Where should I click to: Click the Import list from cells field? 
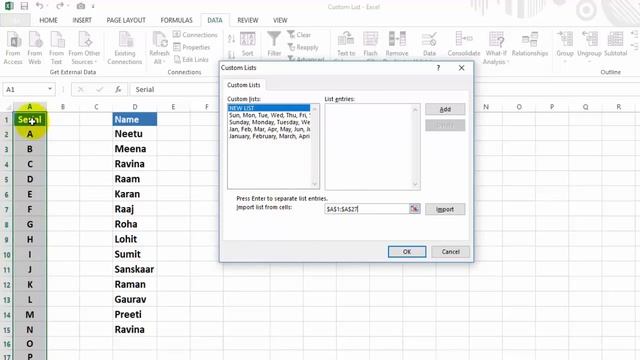pyautogui.click(x=367, y=209)
